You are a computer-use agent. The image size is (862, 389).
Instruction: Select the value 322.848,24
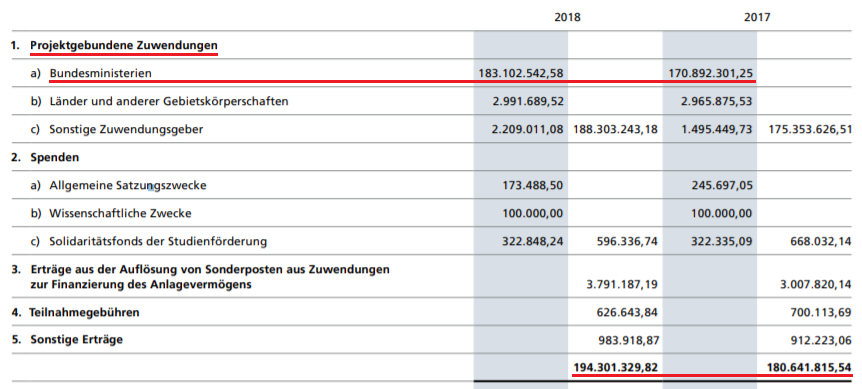[533, 241]
